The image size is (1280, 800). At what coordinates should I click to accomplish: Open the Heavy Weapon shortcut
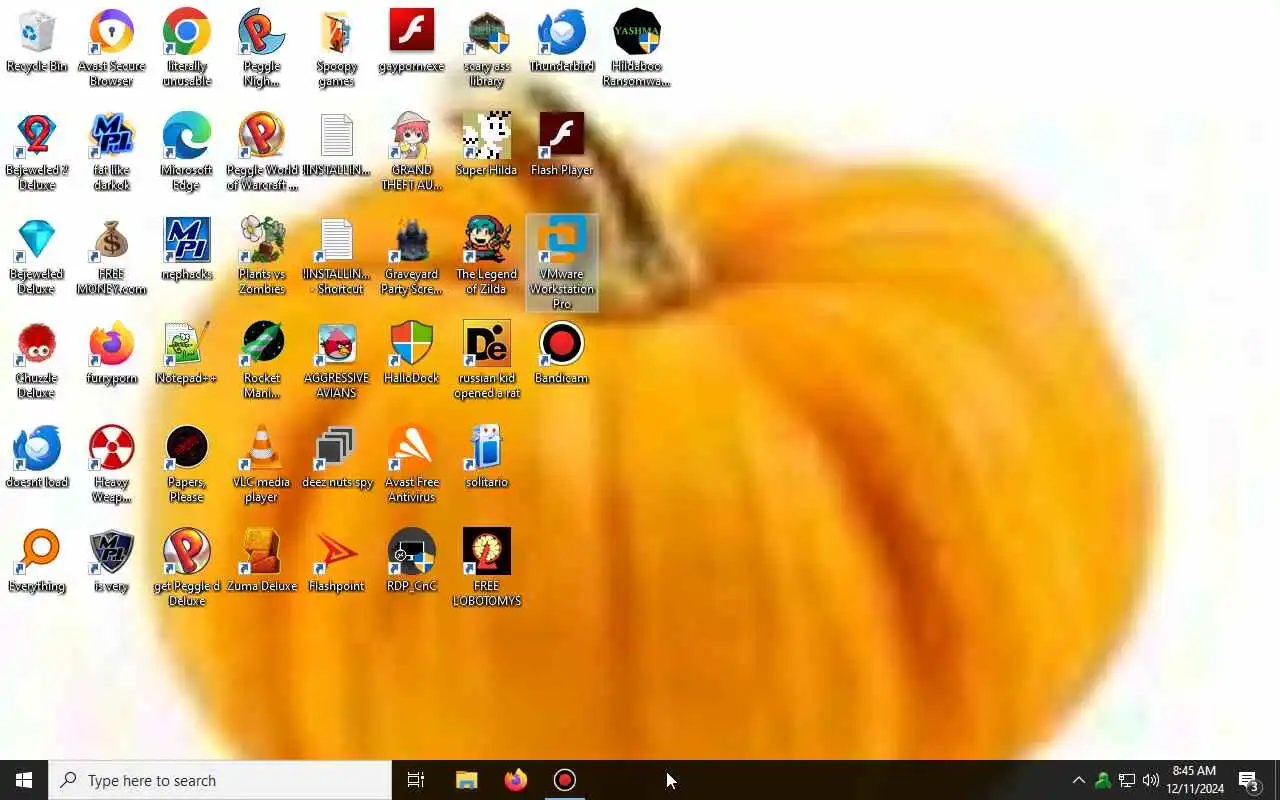point(111,464)
